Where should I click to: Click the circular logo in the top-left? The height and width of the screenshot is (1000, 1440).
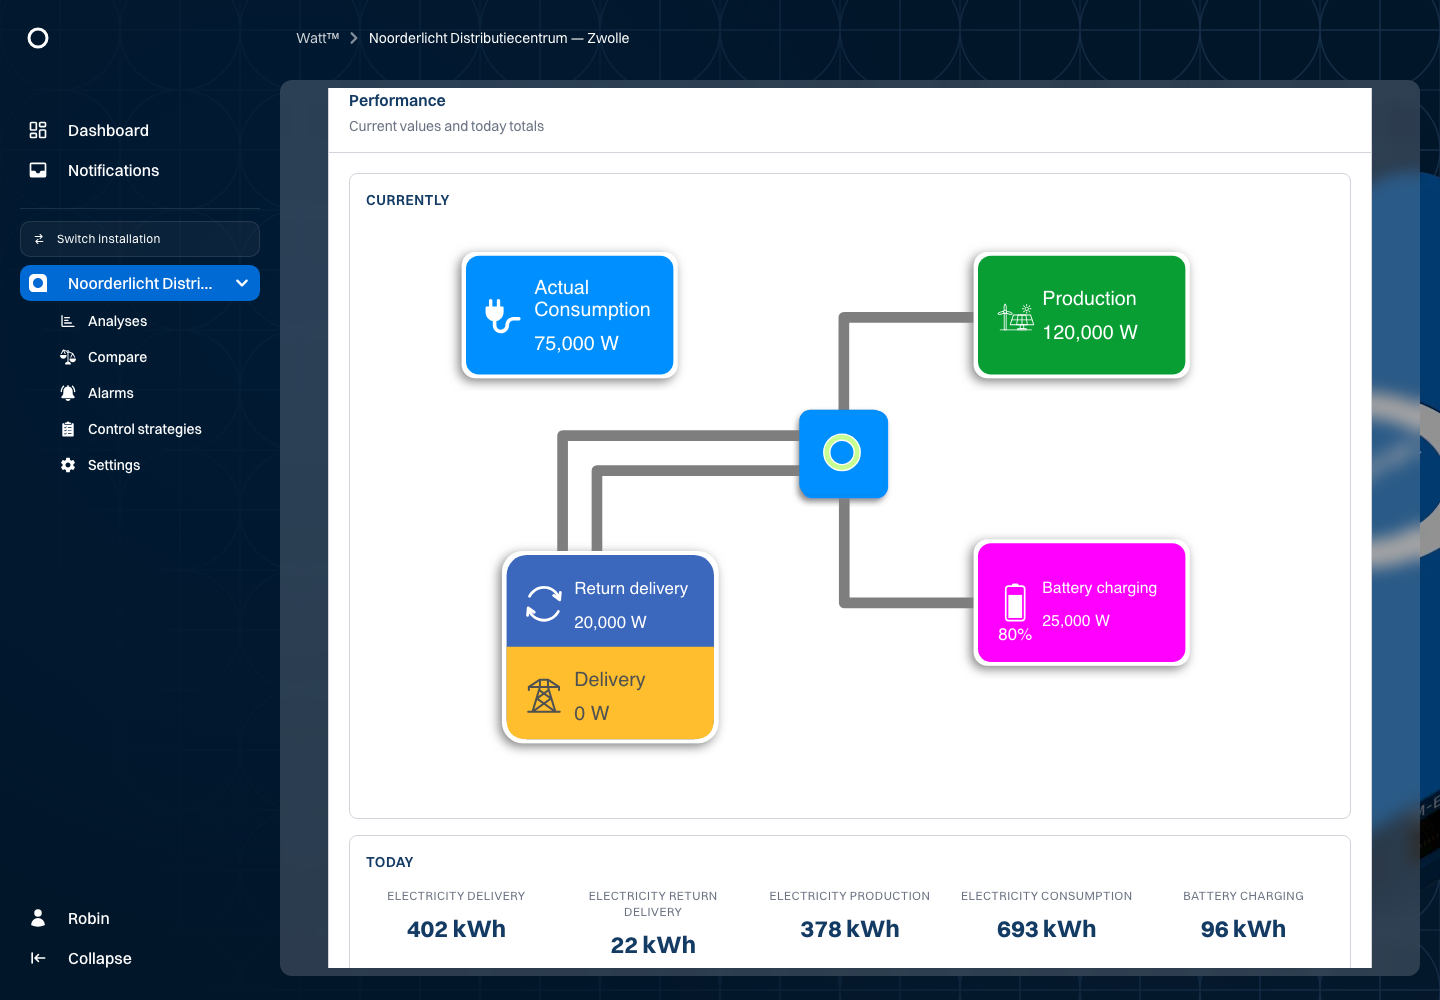[x=38, y=38]
